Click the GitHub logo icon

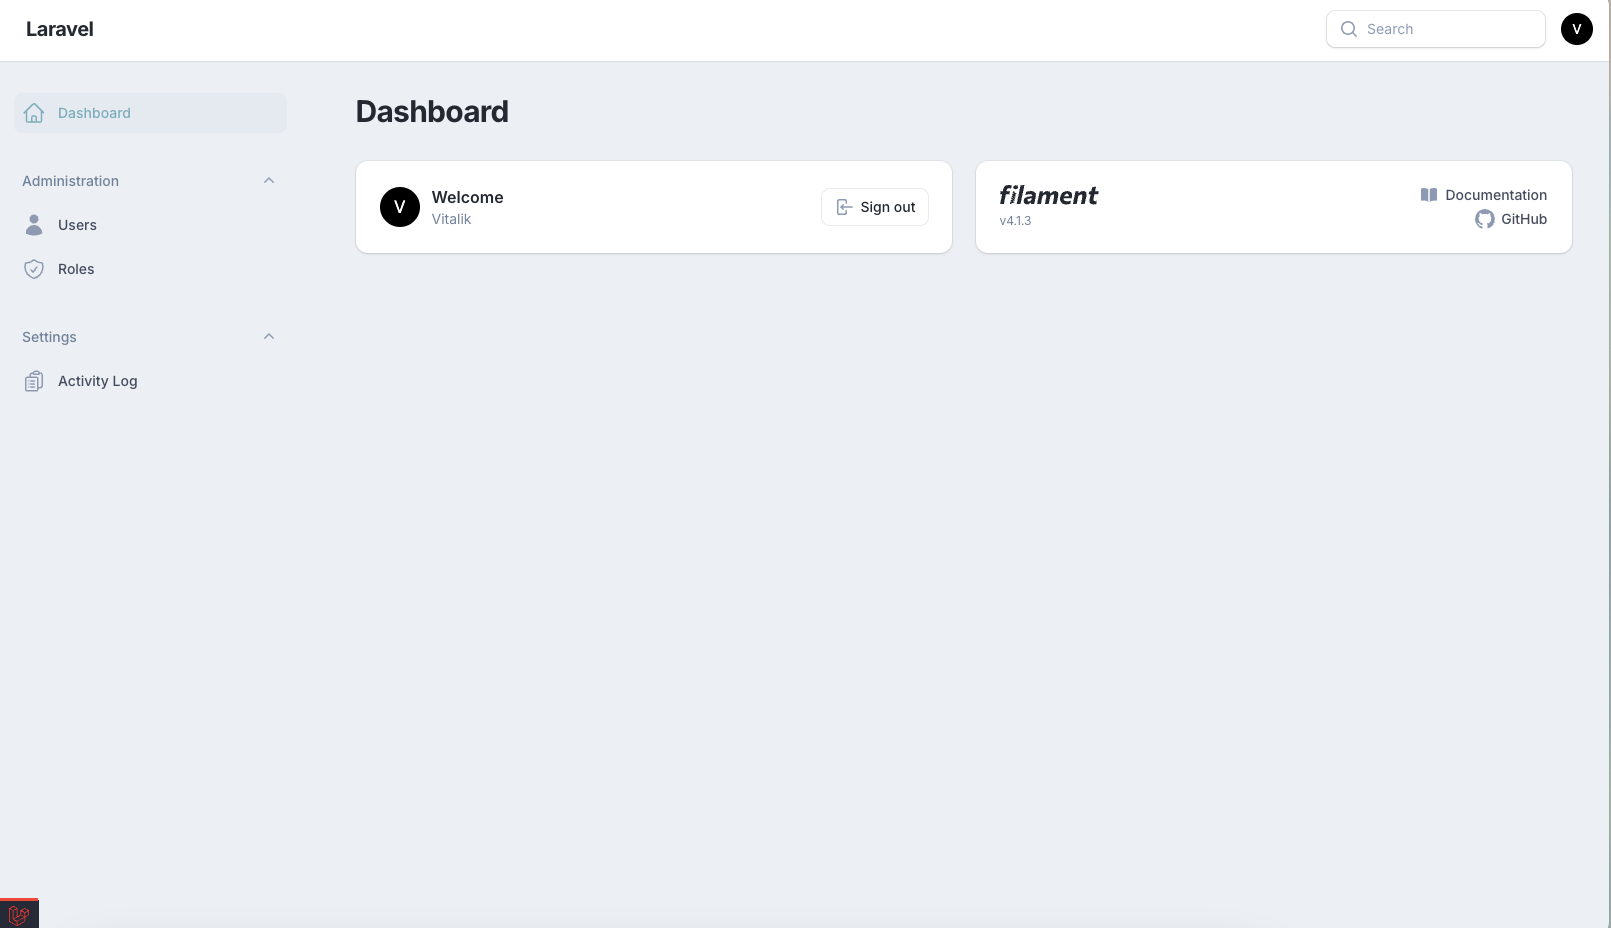[x=1484, y=219]
